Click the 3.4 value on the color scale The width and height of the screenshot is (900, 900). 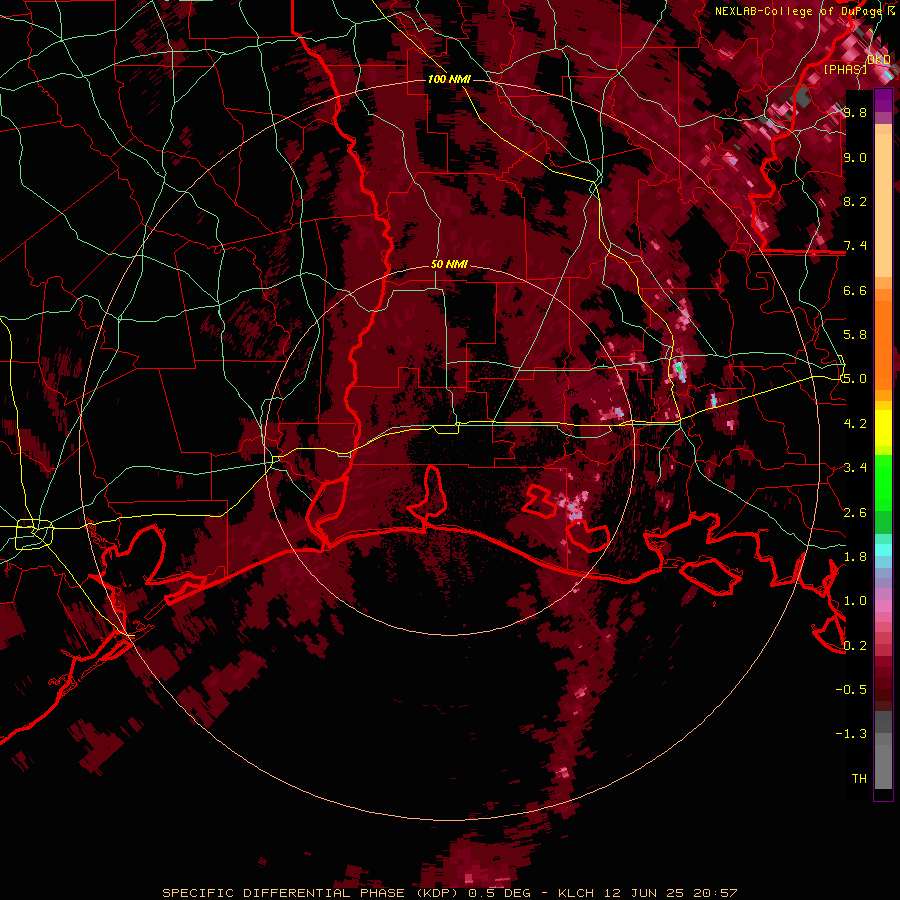tap(855, 468)
